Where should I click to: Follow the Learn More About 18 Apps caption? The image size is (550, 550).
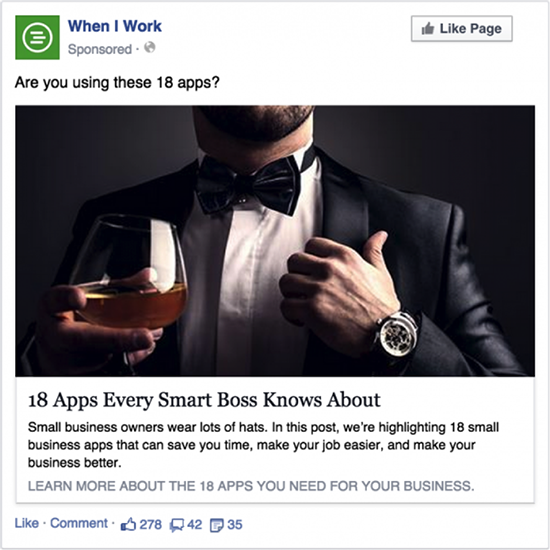251,486
